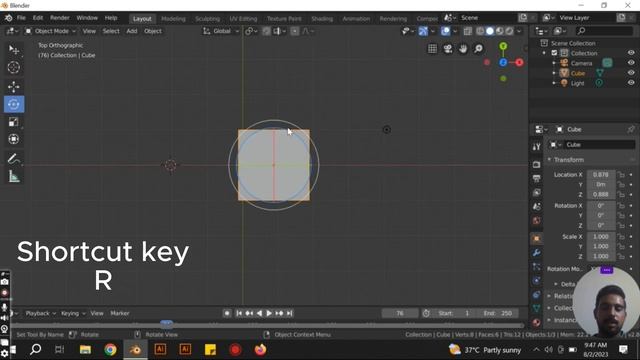
Task: Select the Scale tool
Action: pos(14,122)
